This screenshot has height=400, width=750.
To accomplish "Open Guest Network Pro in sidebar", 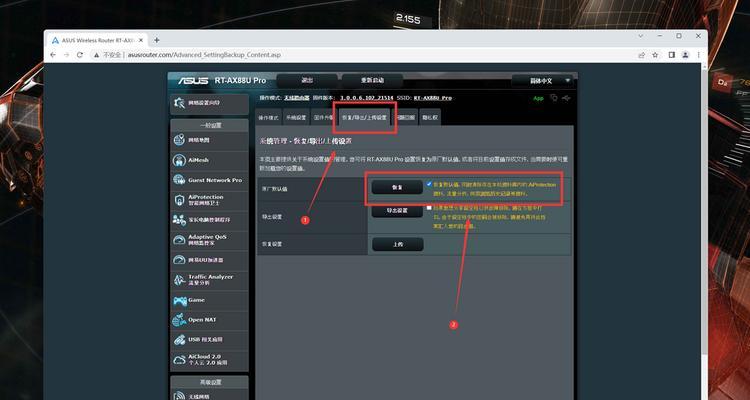I will point(209,180).
